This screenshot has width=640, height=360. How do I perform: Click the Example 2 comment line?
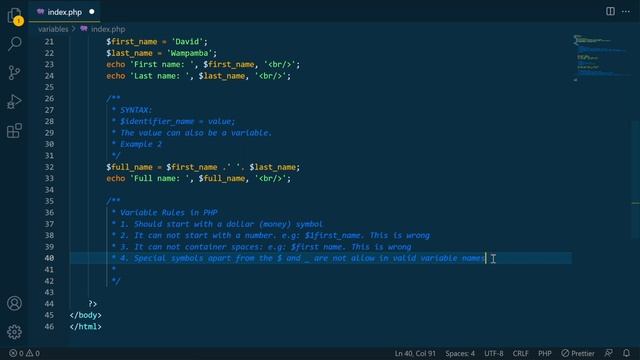point(136,144)
